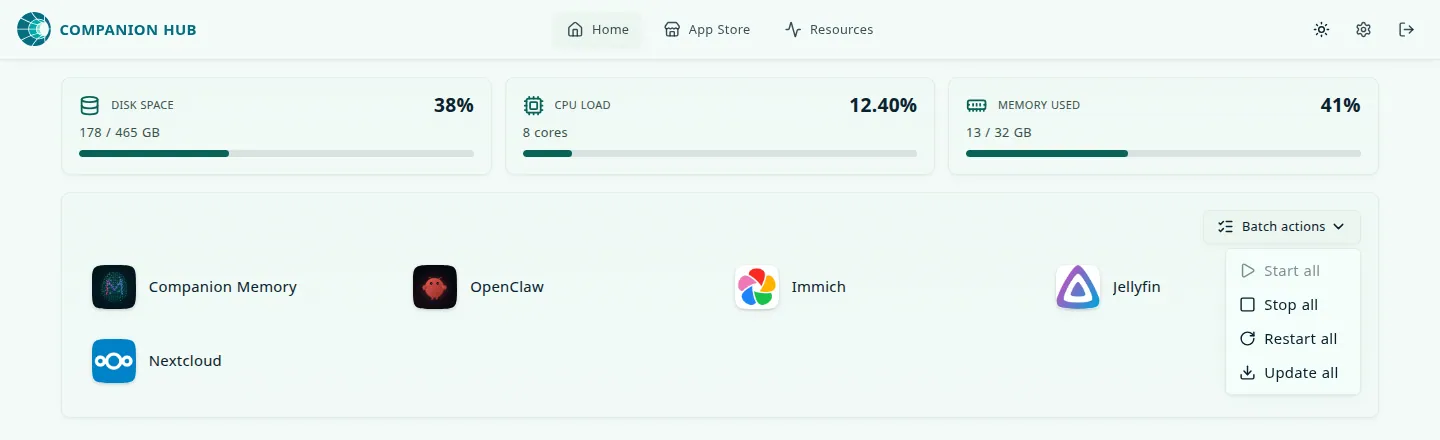Open the Home tab
This screenshot has width=1440, height=440.
pyautogui.click(x=598, y=30)
